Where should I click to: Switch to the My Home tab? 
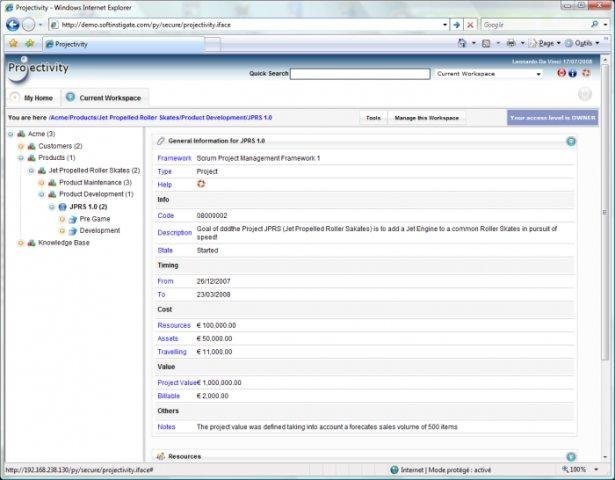pyautogui.click(x=32, y=98)
